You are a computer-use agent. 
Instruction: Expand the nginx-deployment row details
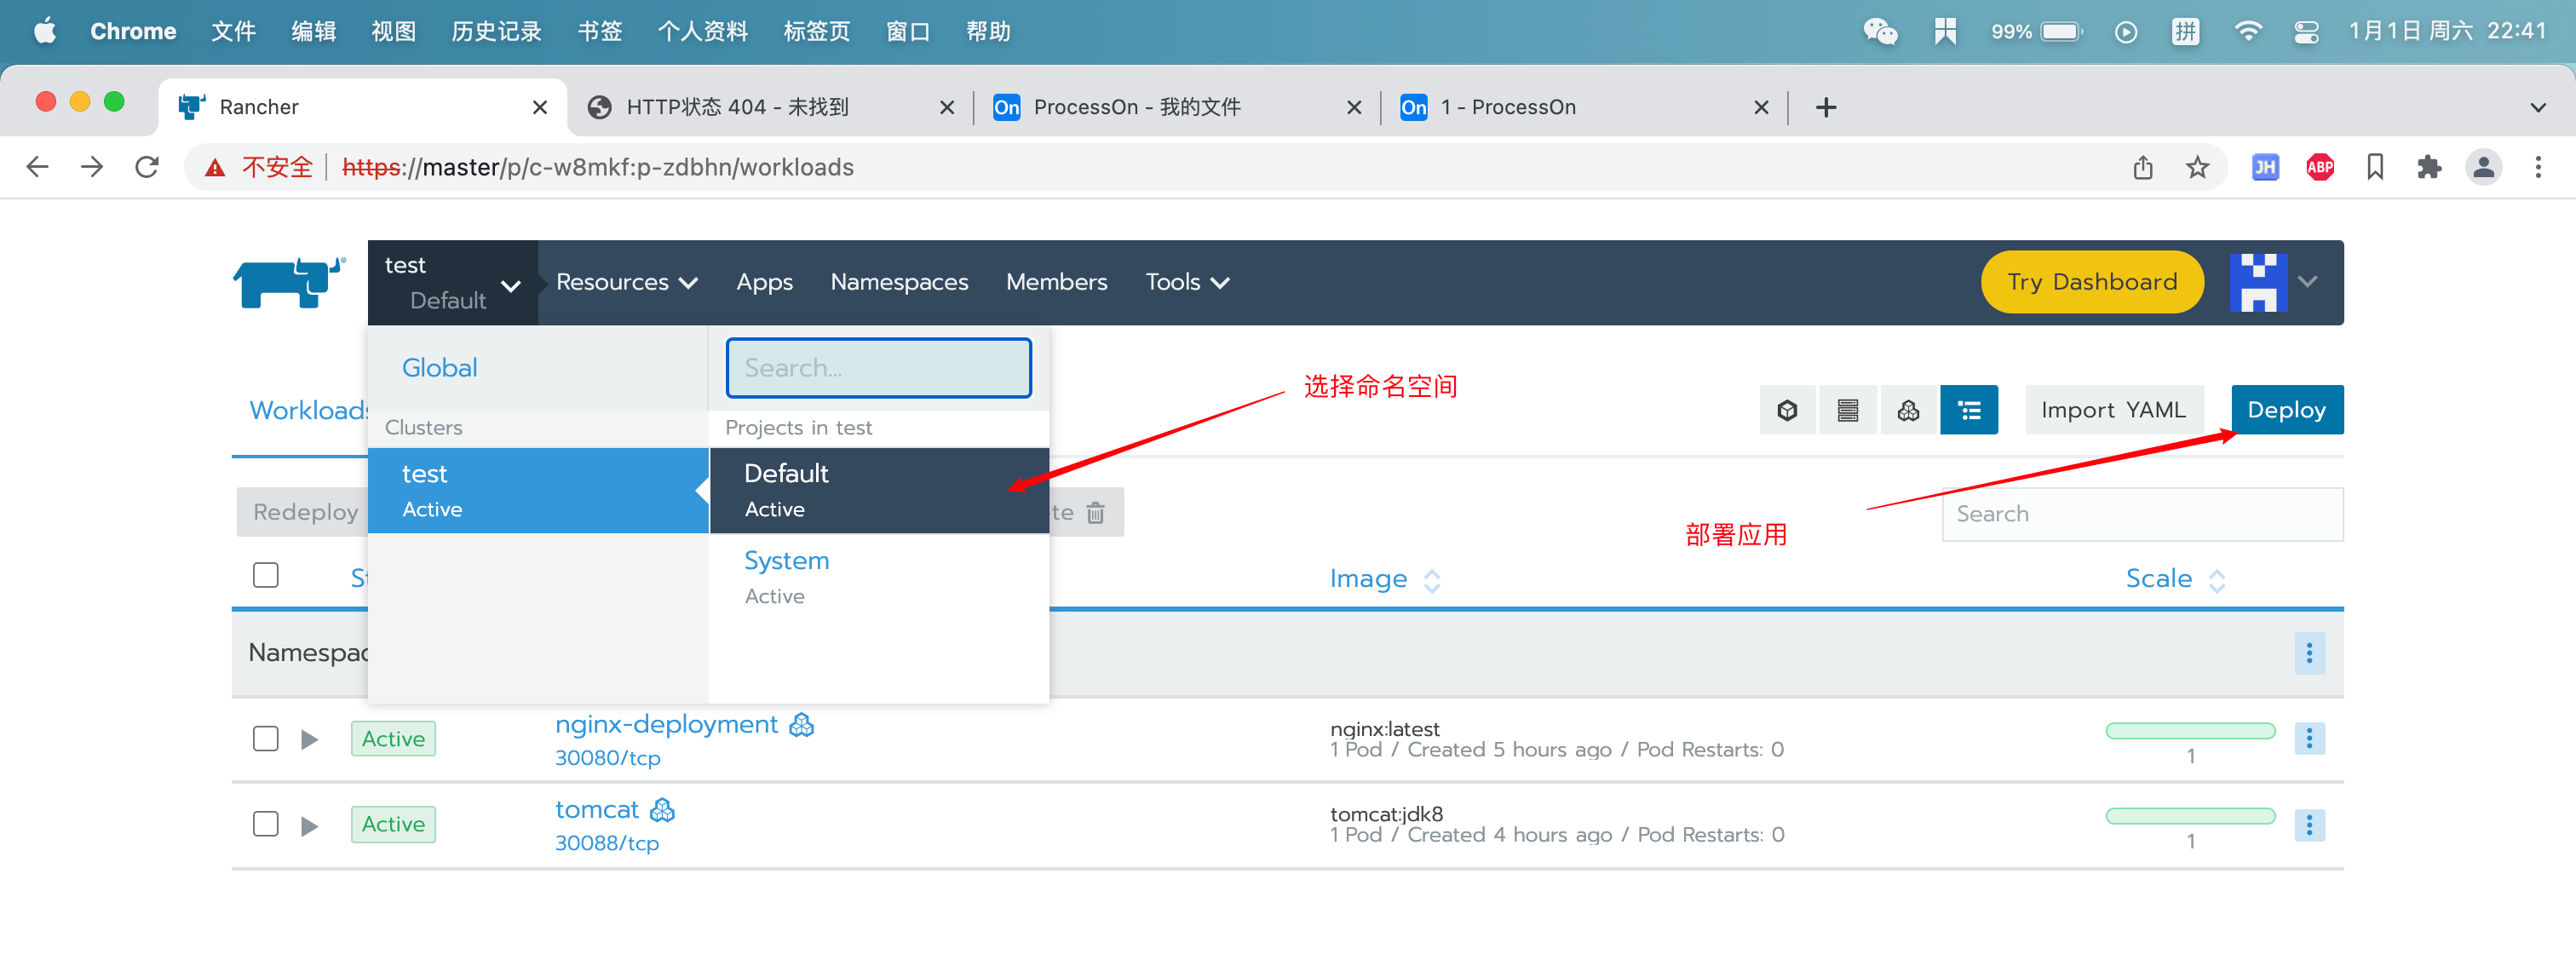(x=310, y=740)
